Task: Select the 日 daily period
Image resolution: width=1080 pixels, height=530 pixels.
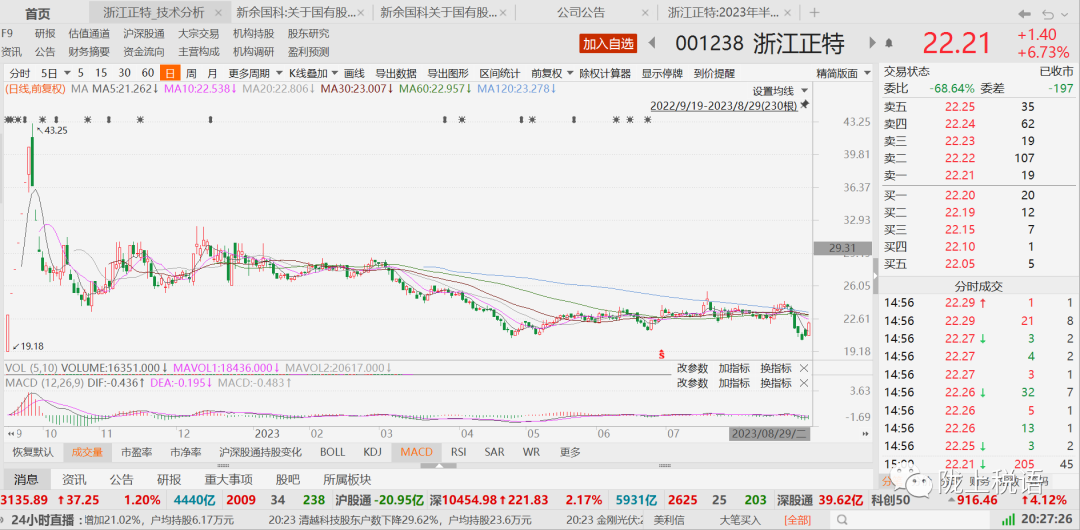Action: [x=169, y=73]
